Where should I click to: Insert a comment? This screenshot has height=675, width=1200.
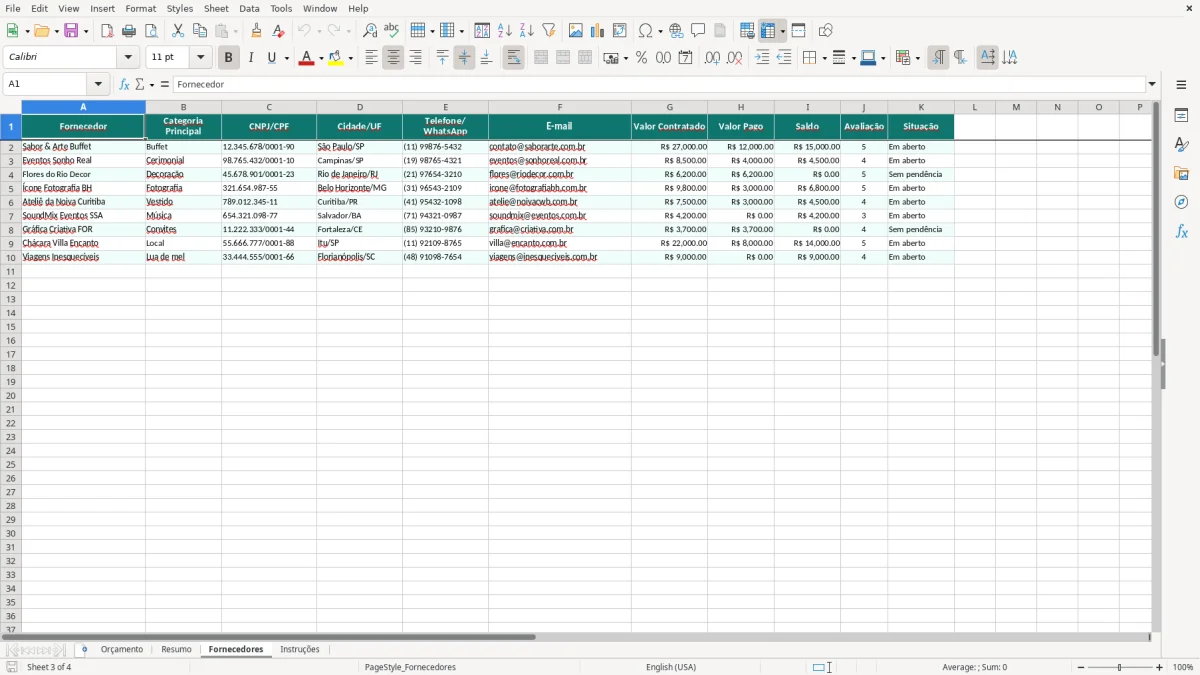click(698, 31)
